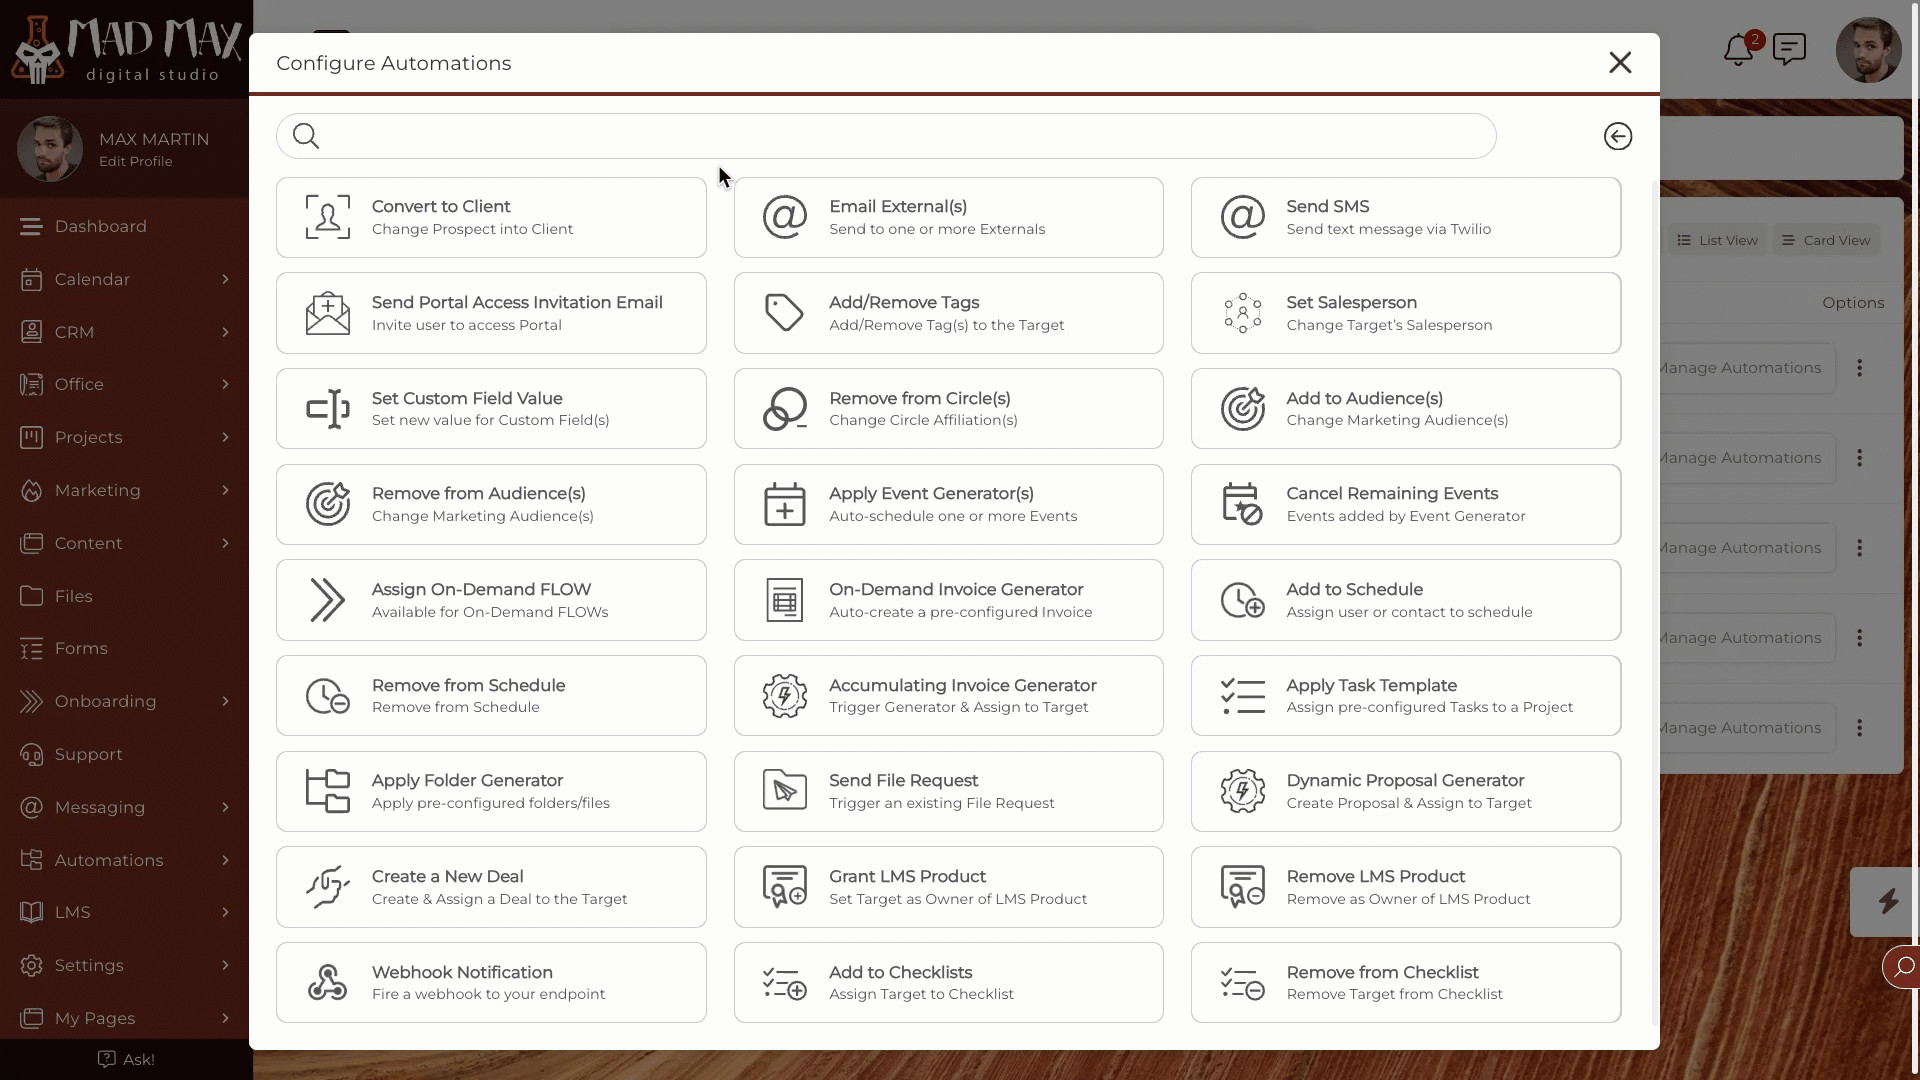This screenshot has width=1920, height=1080.
Task: Click the Accumulating Invoice Generator icon
Action: (785, 695)
